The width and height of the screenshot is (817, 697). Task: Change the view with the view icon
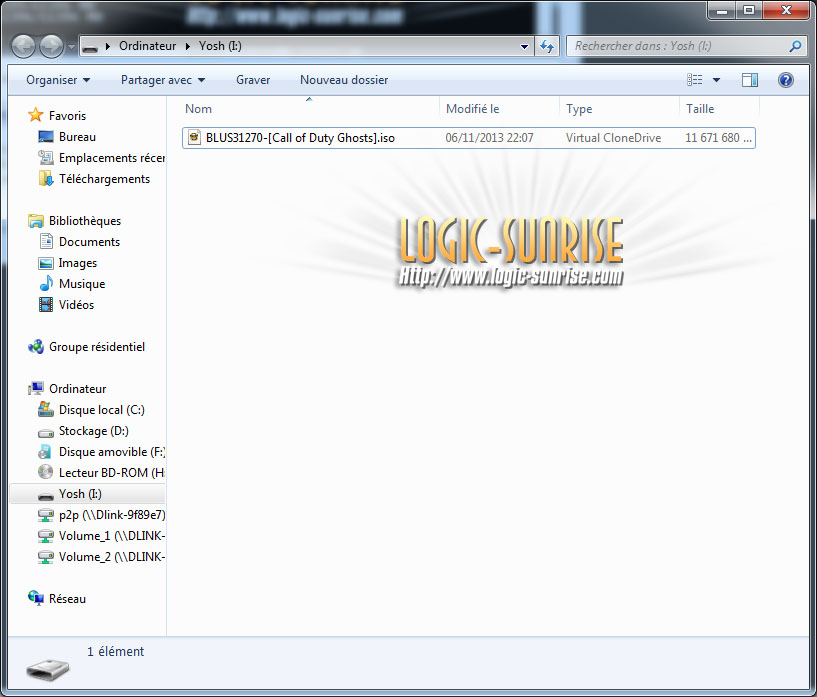pyautogui.click(x=695, y=80)
